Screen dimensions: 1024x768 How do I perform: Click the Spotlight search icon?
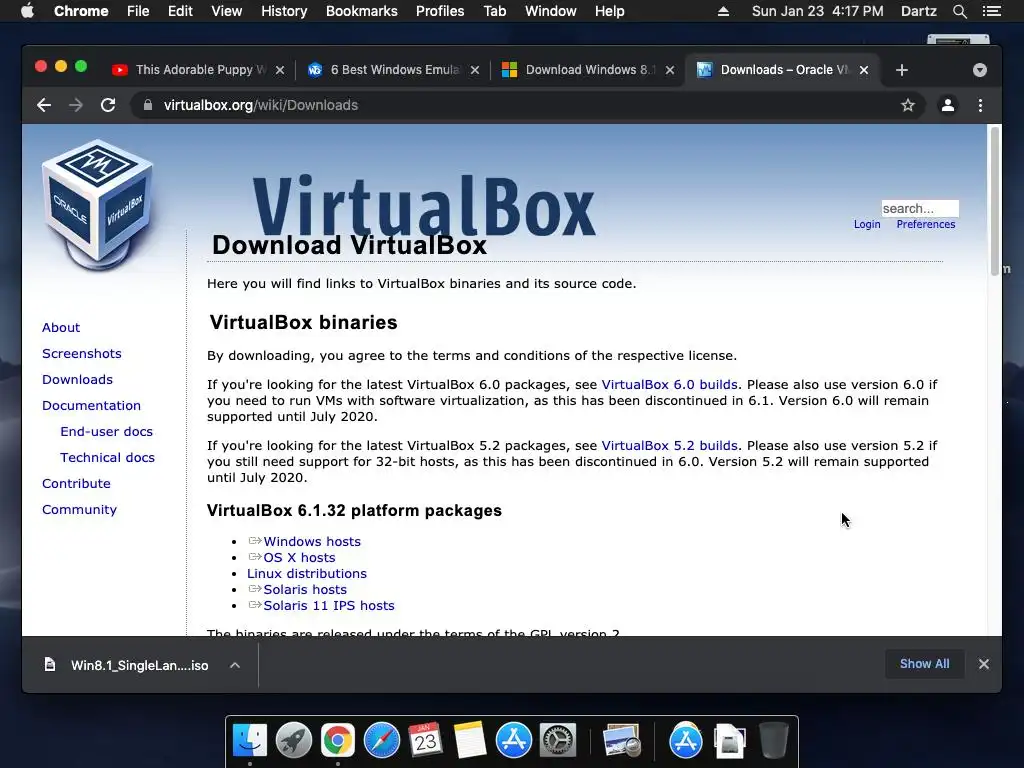pyautogui.click(x=959, y=11)
